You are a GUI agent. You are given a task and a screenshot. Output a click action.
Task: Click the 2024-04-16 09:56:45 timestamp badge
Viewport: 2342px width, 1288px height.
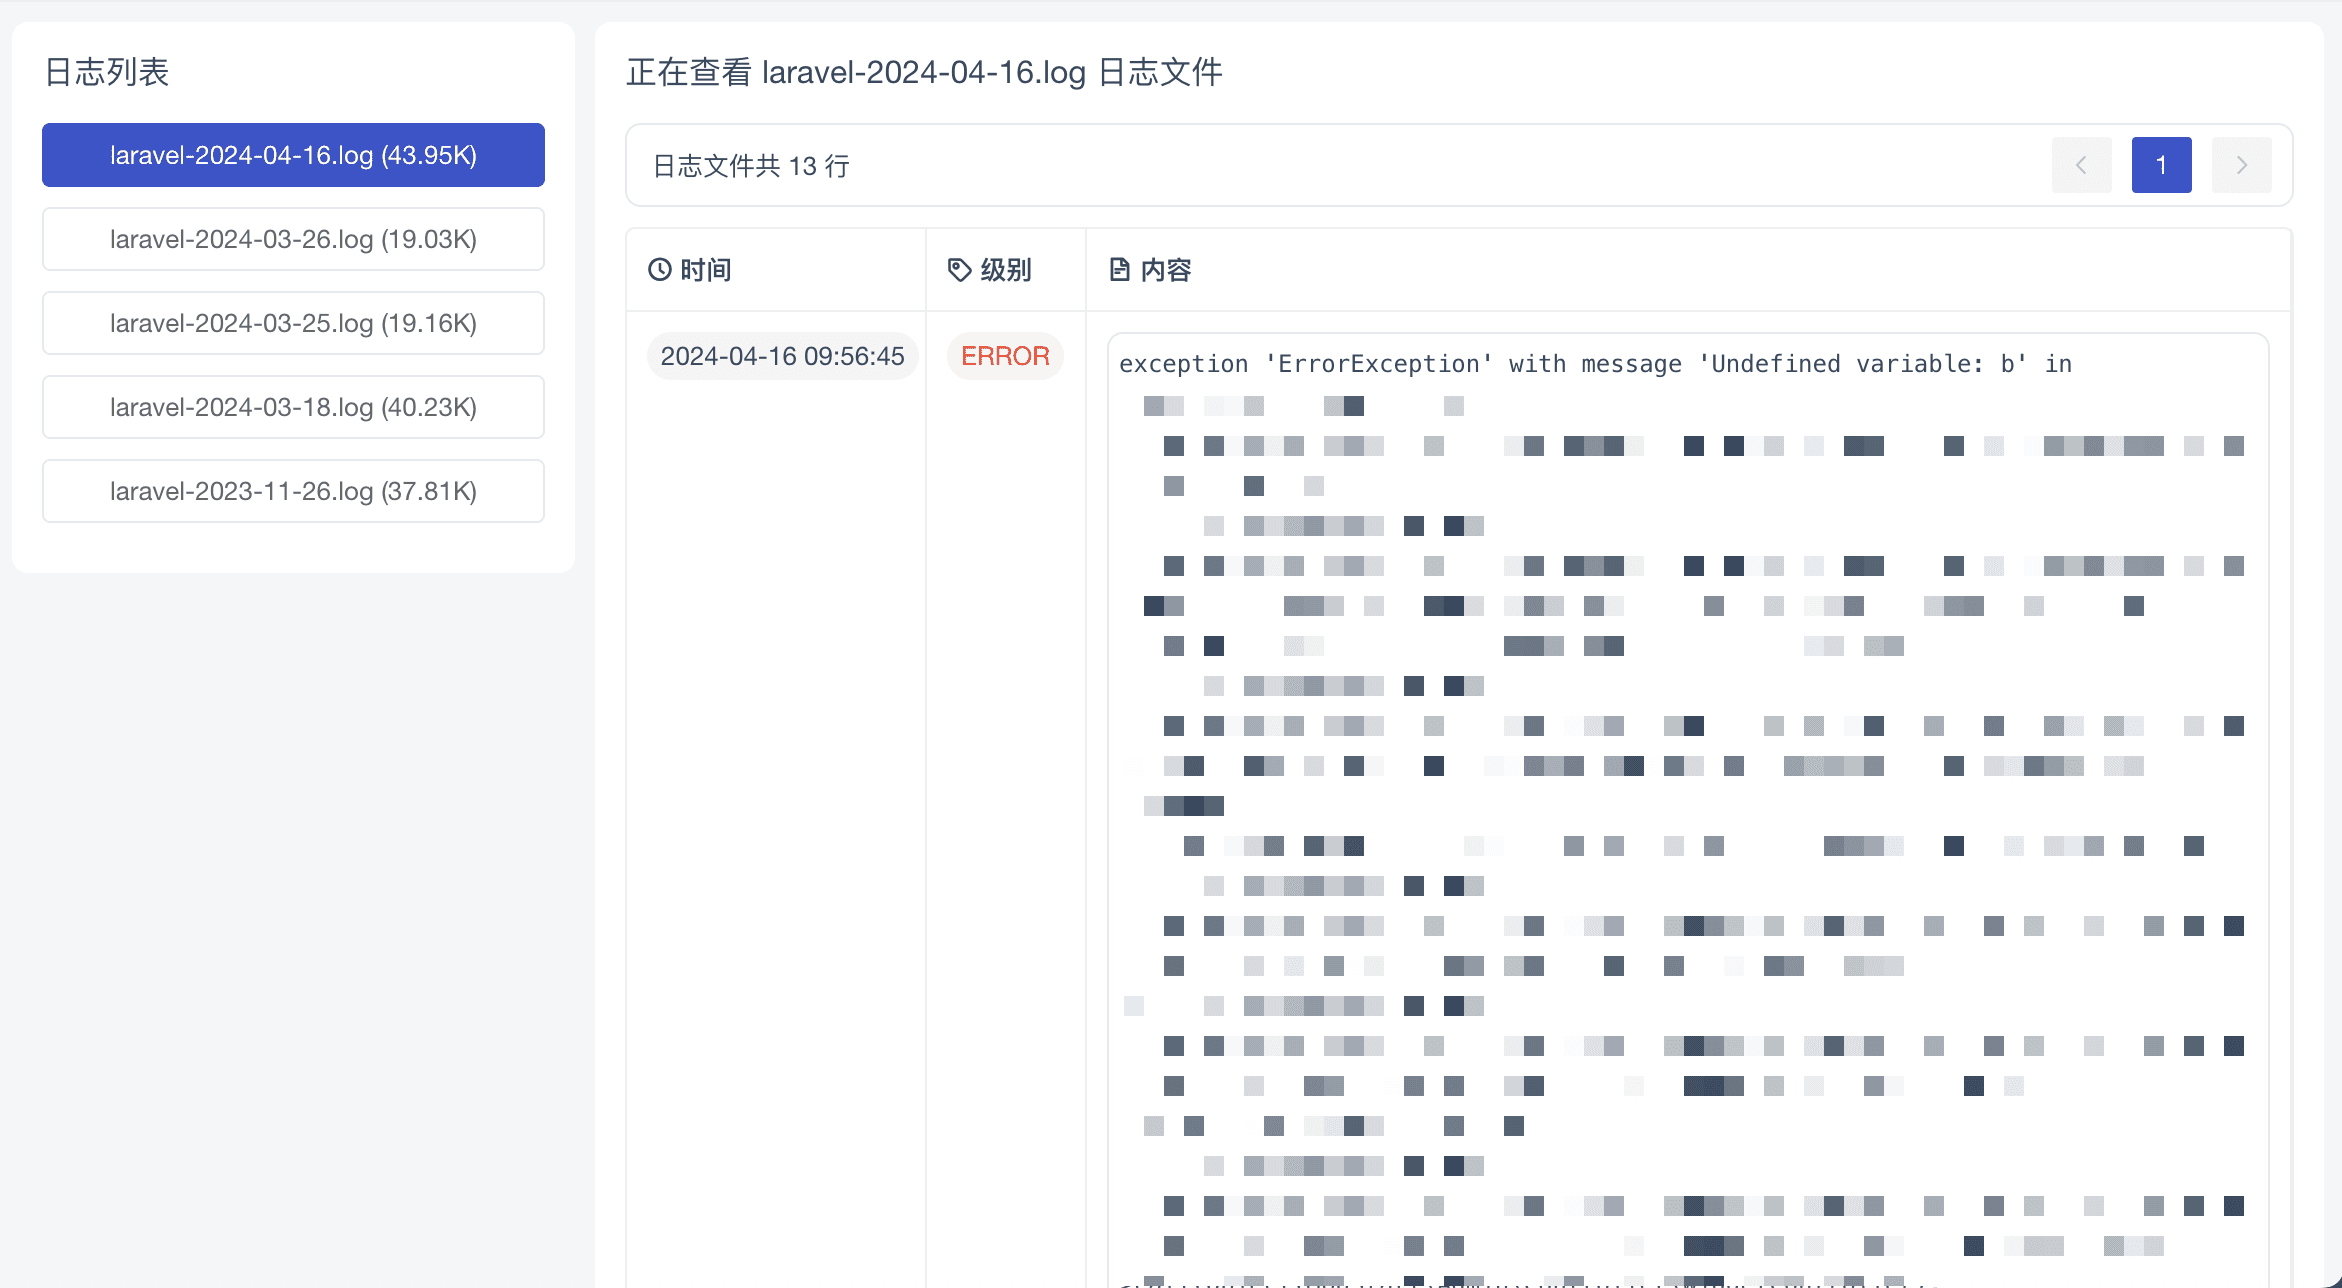click(782, 356)
